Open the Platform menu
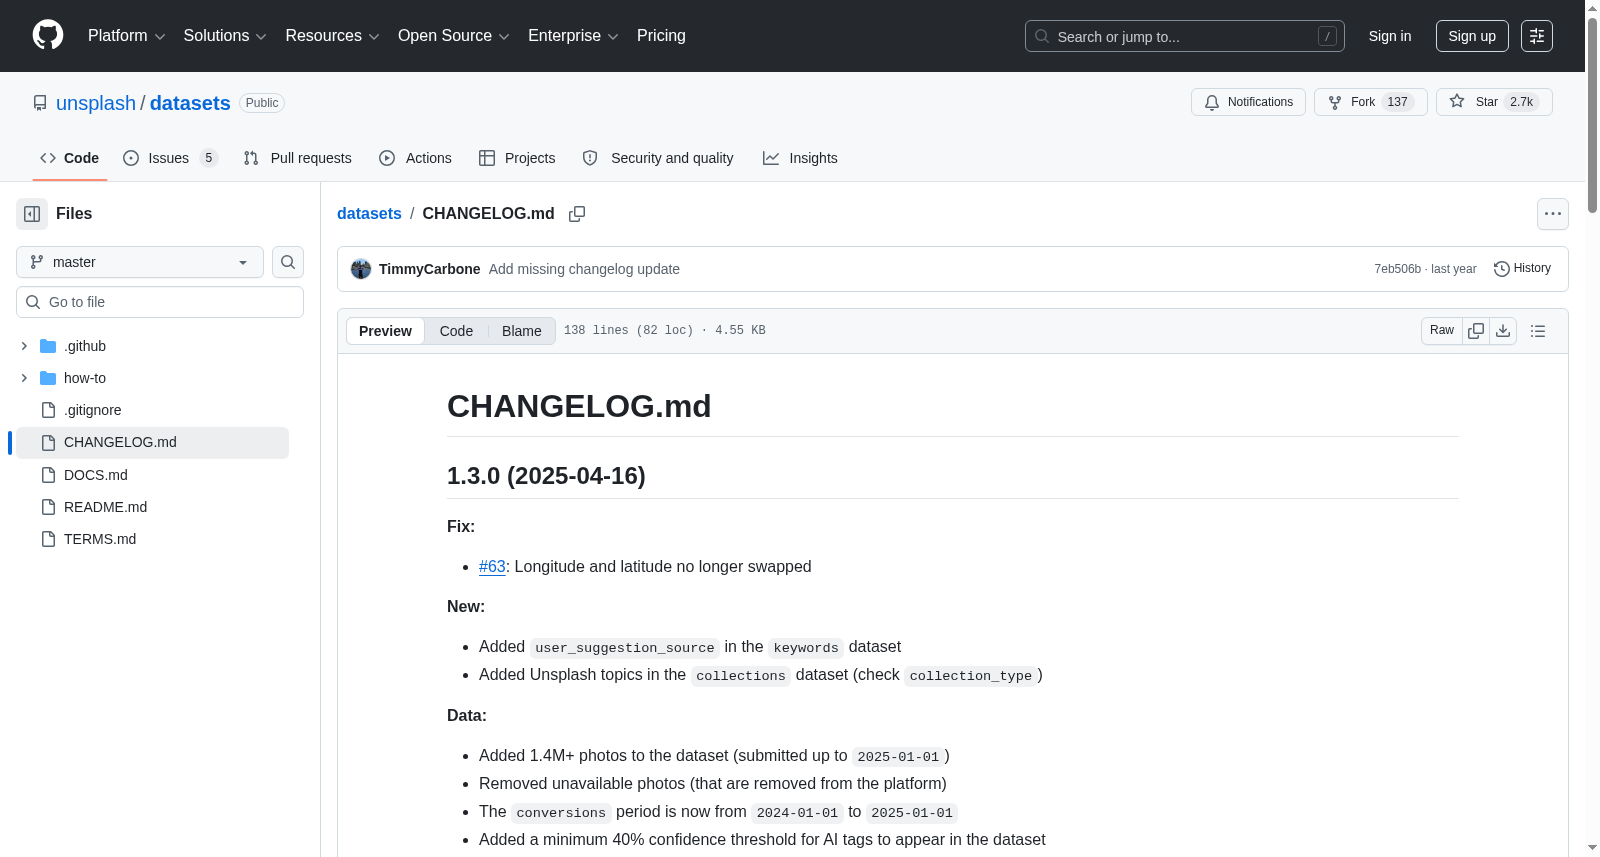This screenshot has width=1600, height=857. 126,36
